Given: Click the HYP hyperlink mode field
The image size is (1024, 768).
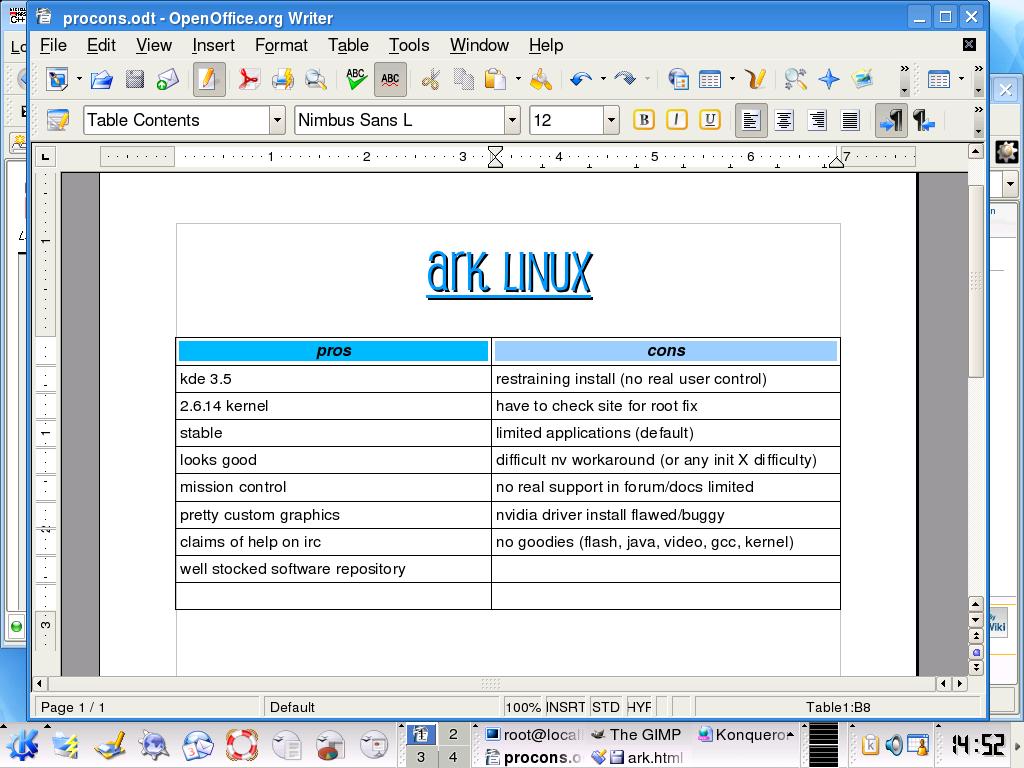Looking at the screenshot, I should coord(639,707).
